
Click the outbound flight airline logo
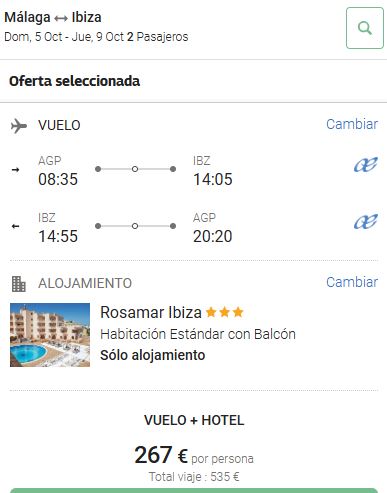coord(366,165)
